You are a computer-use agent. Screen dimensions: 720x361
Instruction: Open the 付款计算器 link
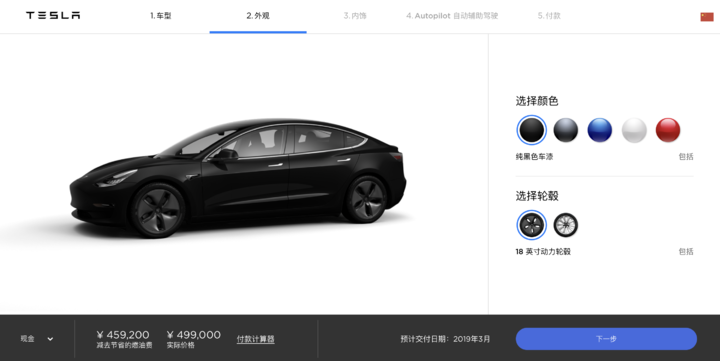coord(256,339)
